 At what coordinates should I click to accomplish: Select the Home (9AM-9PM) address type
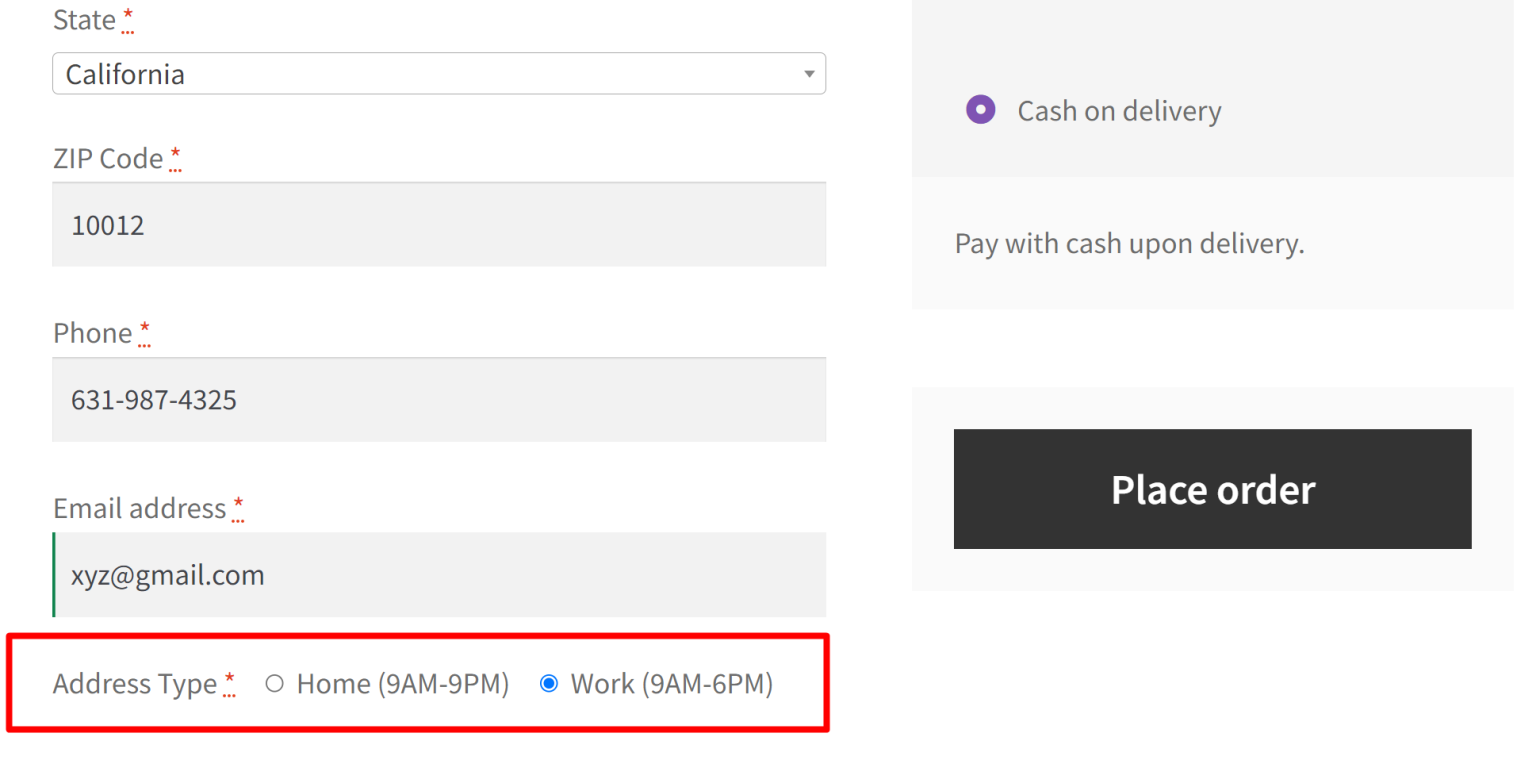click(275, 683)
